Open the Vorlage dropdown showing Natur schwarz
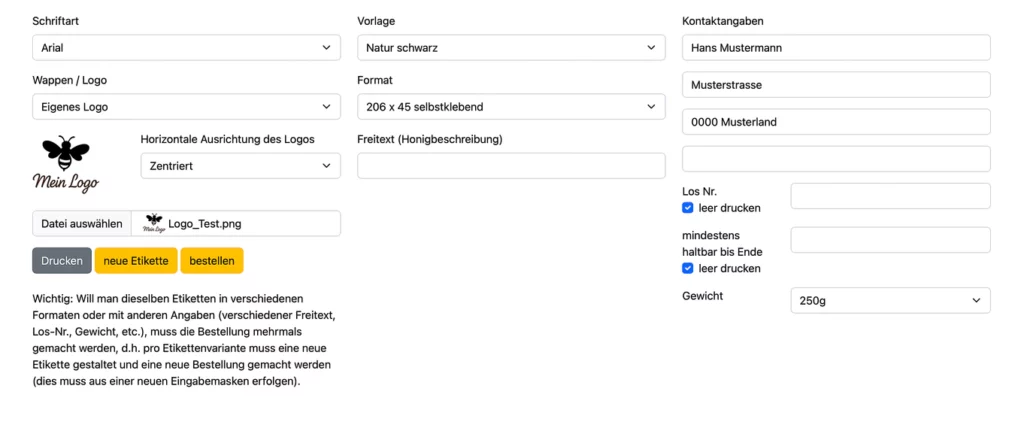 (x=511, y=48)
